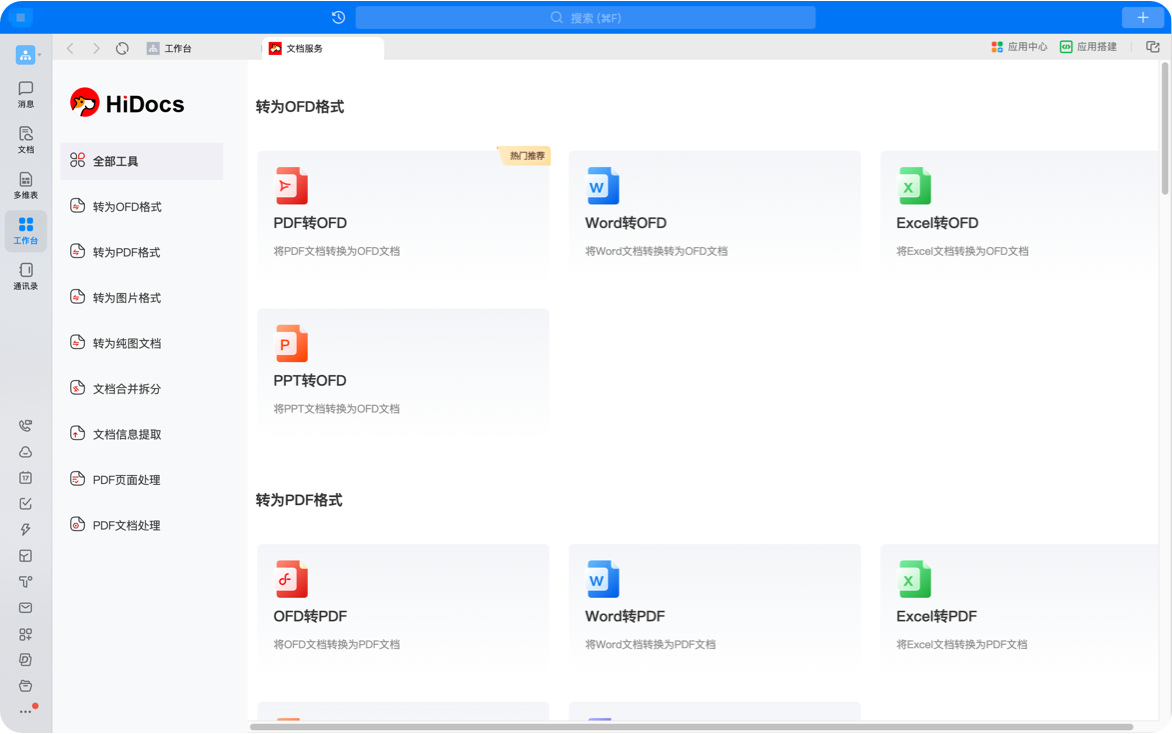Open the OFD转PDF tool card icon
1172x734 pixels.
click(292, 579)
